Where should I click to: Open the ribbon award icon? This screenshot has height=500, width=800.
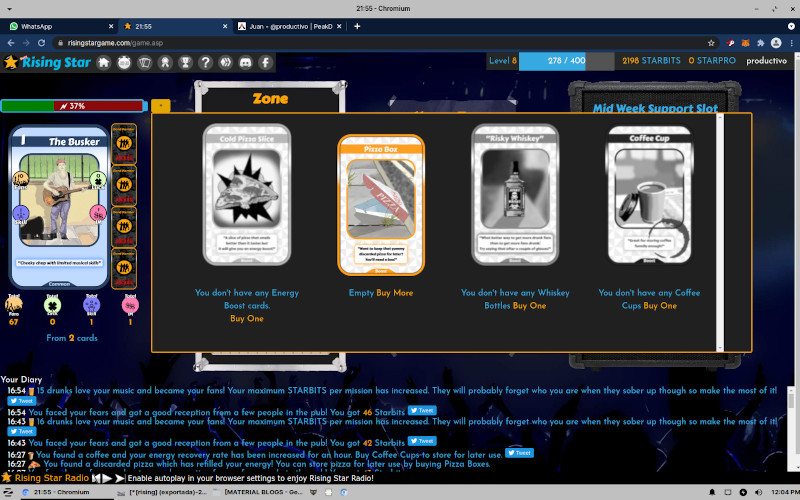click(165, 62)
